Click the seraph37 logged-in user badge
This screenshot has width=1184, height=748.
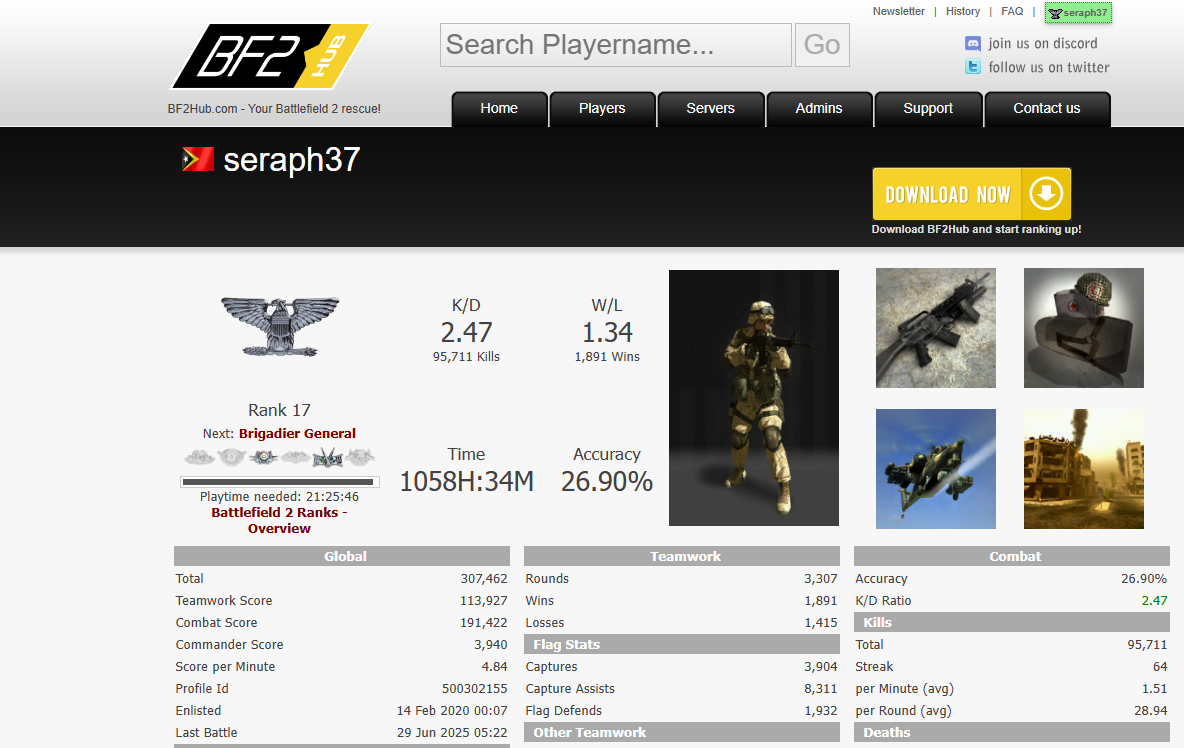click(x=1078, y=13)
